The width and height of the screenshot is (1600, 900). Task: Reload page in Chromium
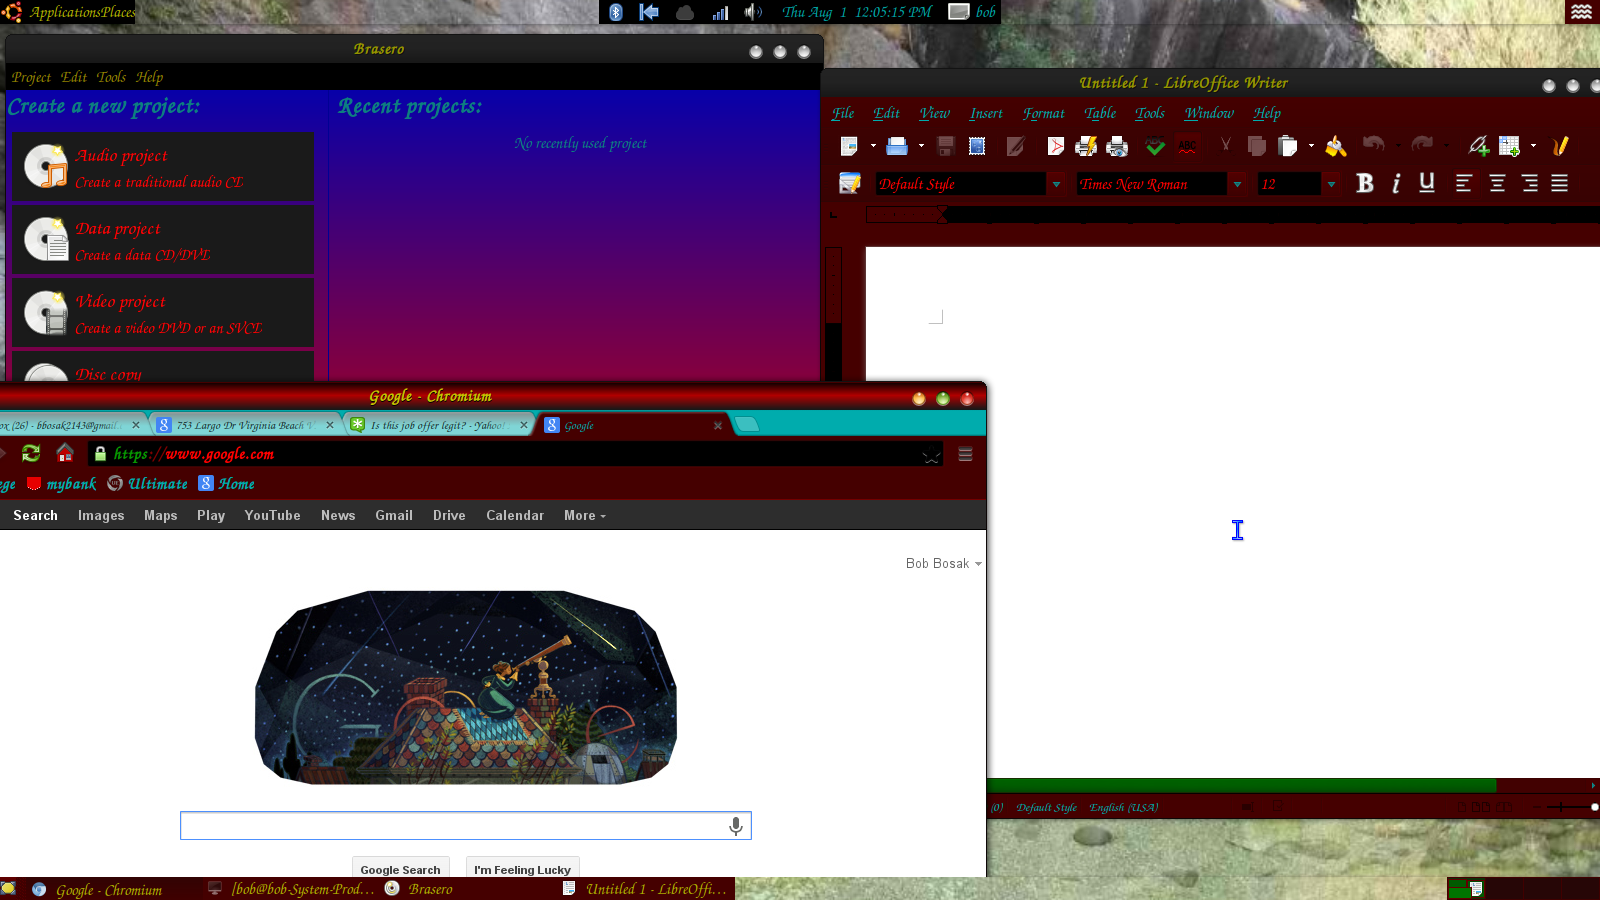[31, 453]
